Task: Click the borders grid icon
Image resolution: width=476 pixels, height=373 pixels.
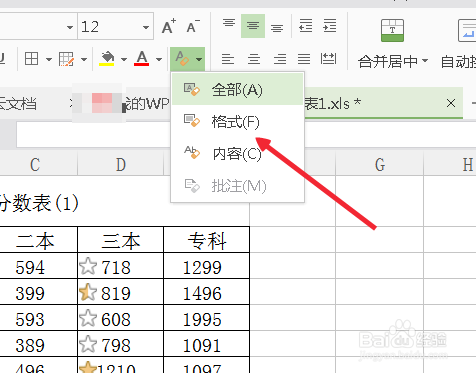Action: pos(31,59)
